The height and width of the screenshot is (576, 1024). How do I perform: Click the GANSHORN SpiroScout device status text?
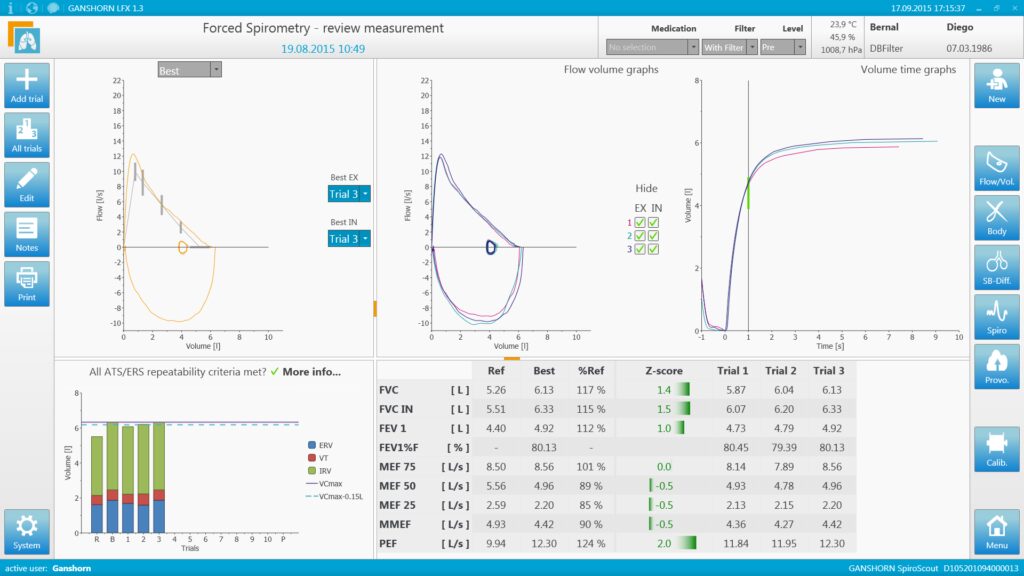pyautogui.click(x=933, y=568)
